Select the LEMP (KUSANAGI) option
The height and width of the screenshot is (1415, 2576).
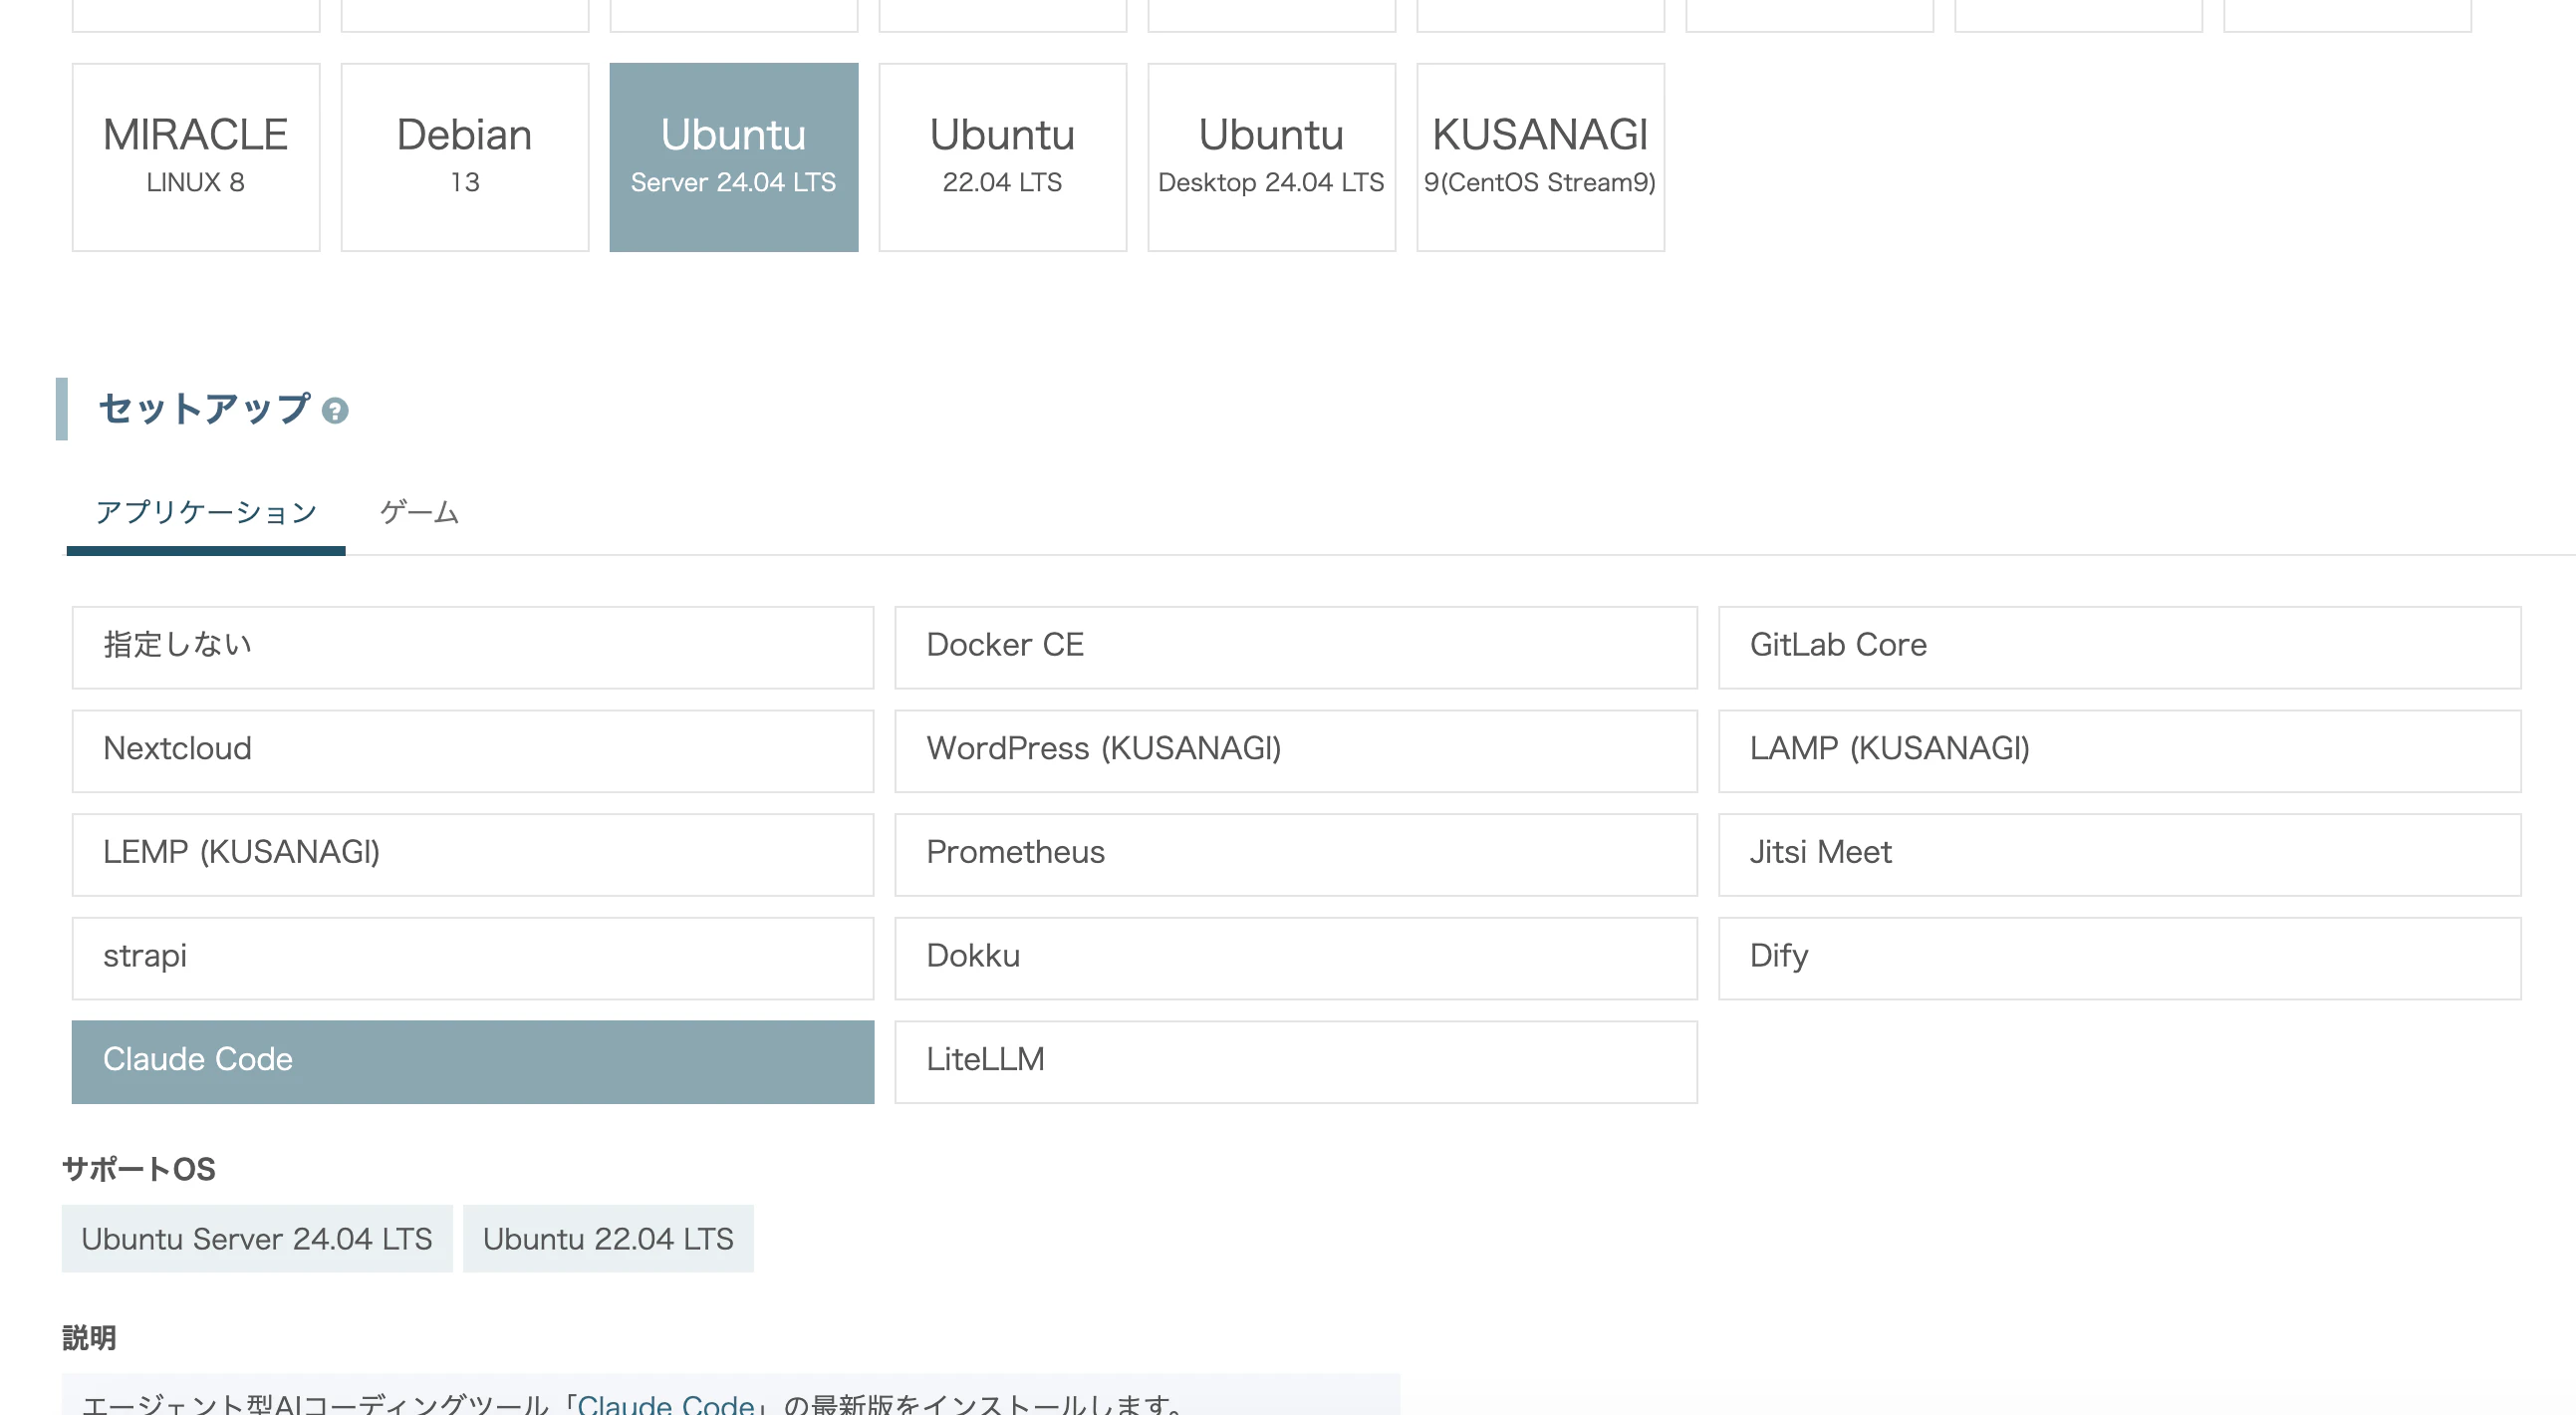473,855
